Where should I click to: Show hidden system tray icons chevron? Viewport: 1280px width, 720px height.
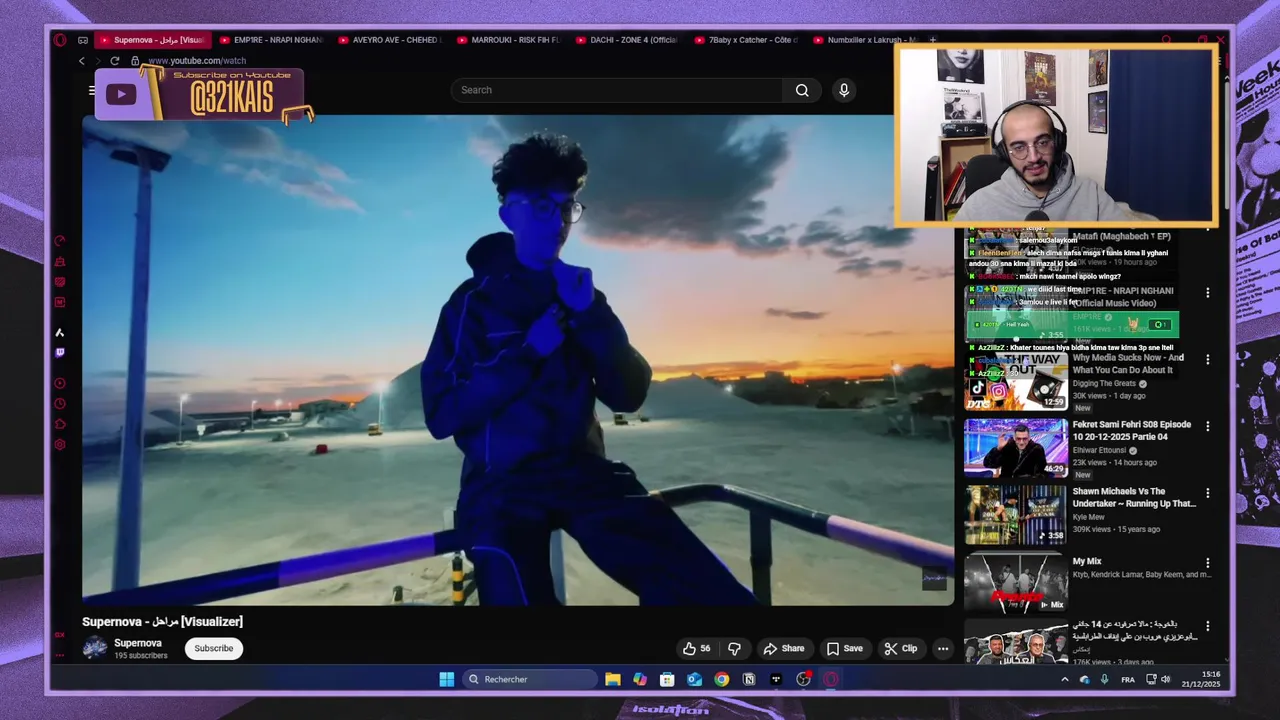[1064, 679]
